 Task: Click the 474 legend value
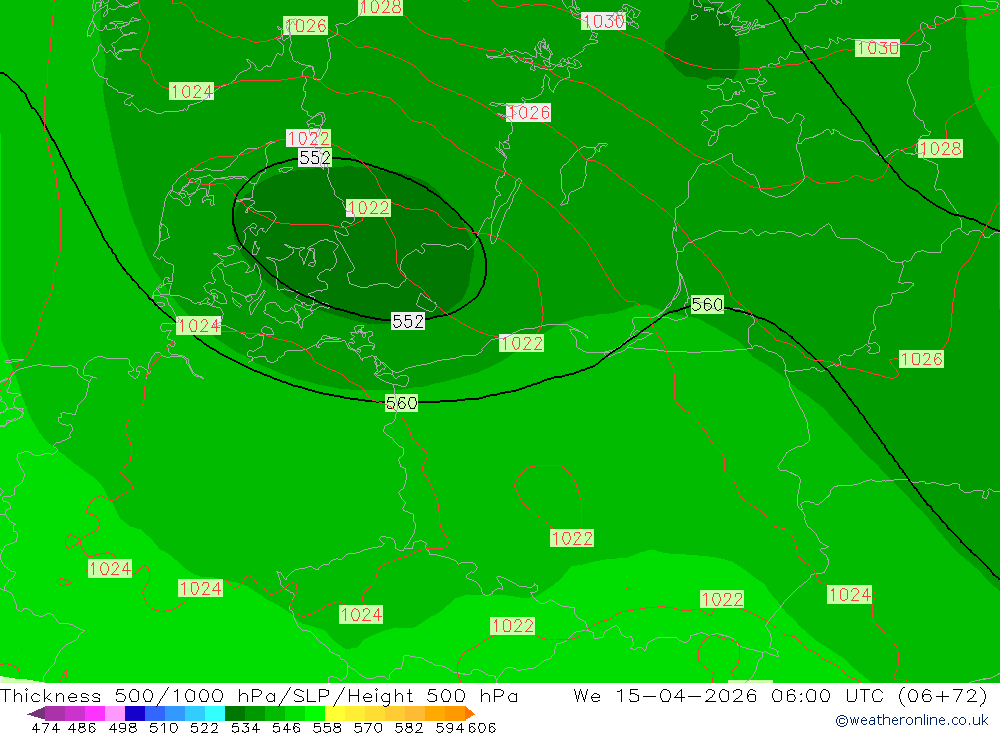[46, 727]
